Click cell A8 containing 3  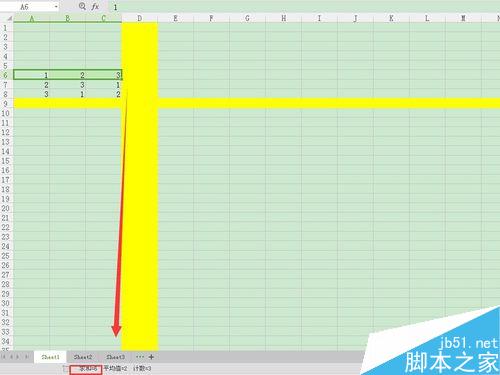point(32,94)
